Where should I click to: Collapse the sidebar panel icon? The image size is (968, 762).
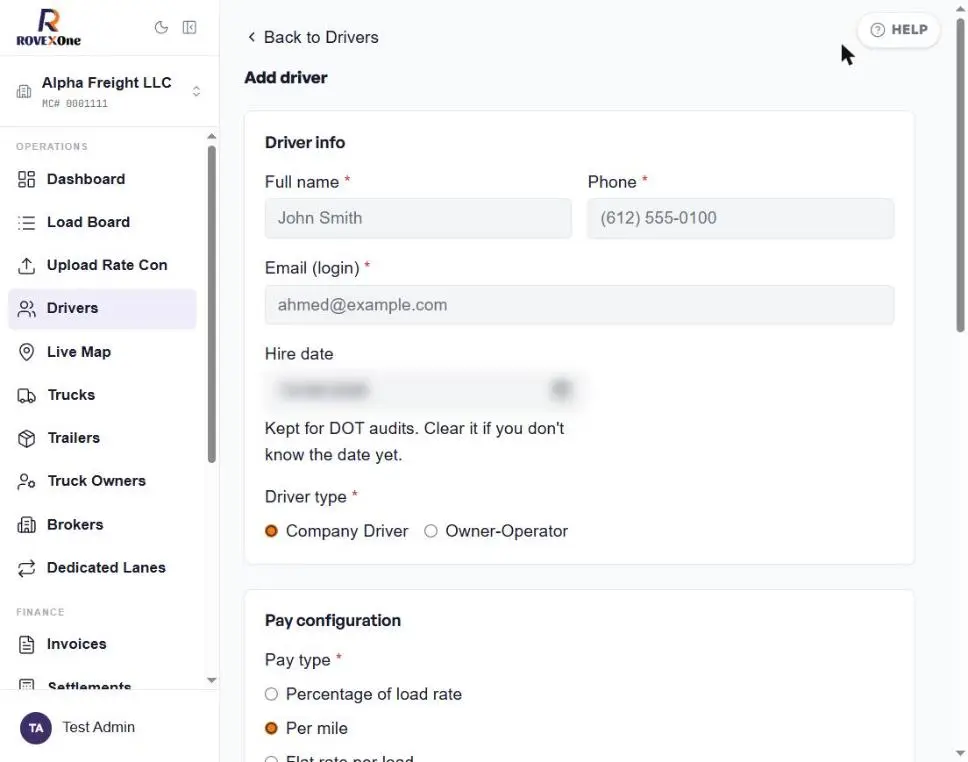(x=190, y=27)
